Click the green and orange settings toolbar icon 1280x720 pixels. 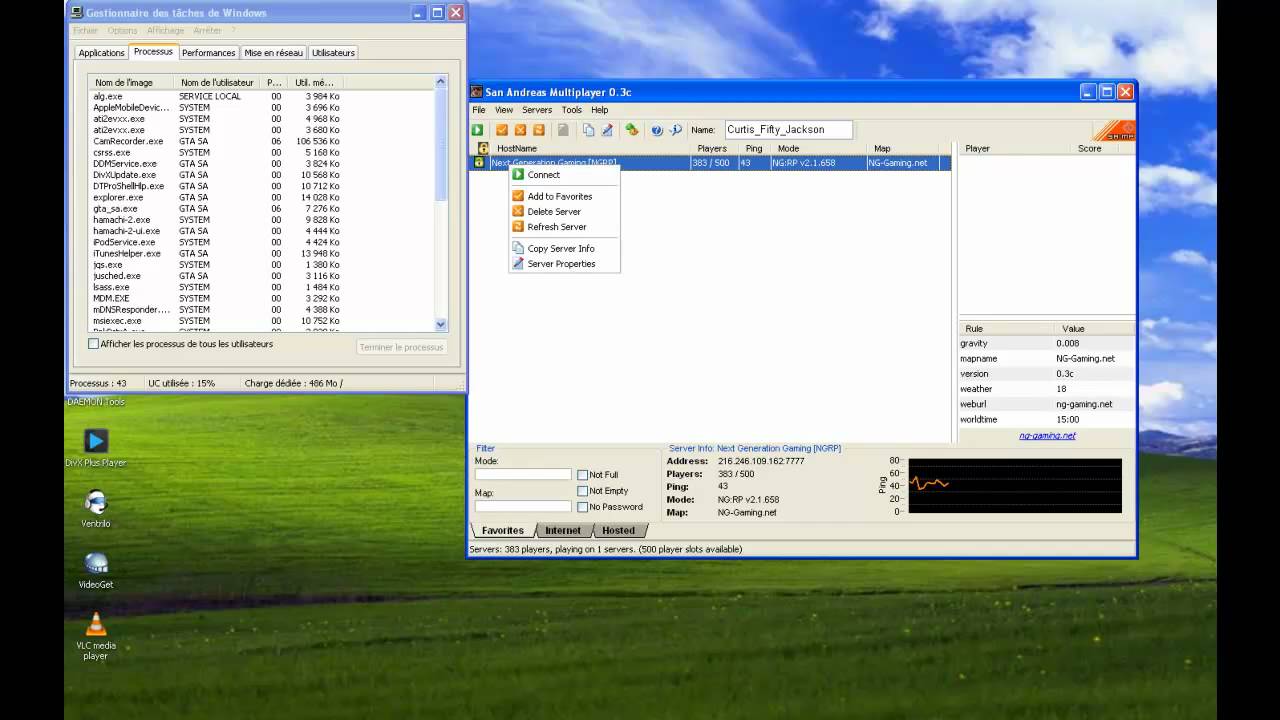tap(632, 130)
